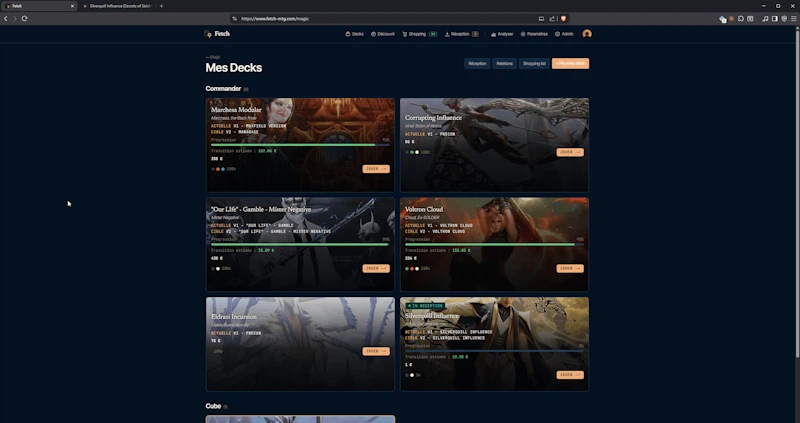
Task: Open the Silverquill Influence deck title
Action: [432, 316]
